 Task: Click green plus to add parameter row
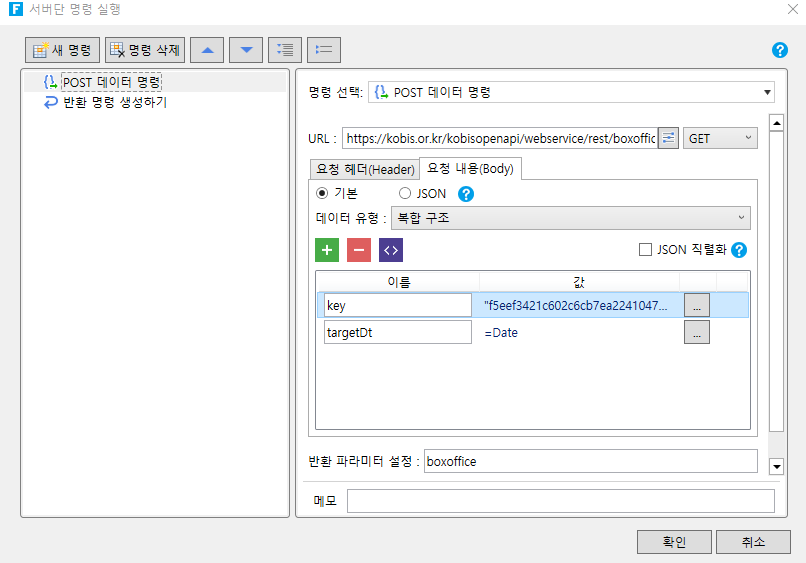(327, 250)
